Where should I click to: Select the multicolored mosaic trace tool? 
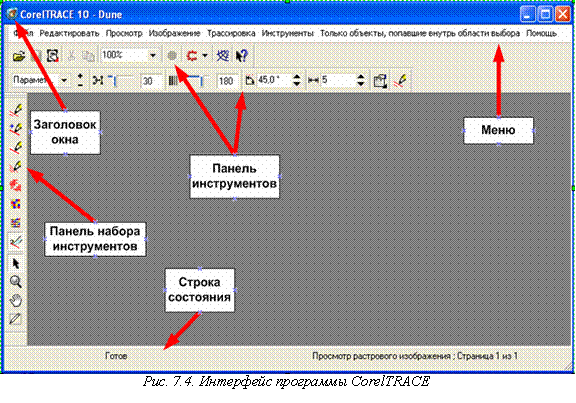15,204
